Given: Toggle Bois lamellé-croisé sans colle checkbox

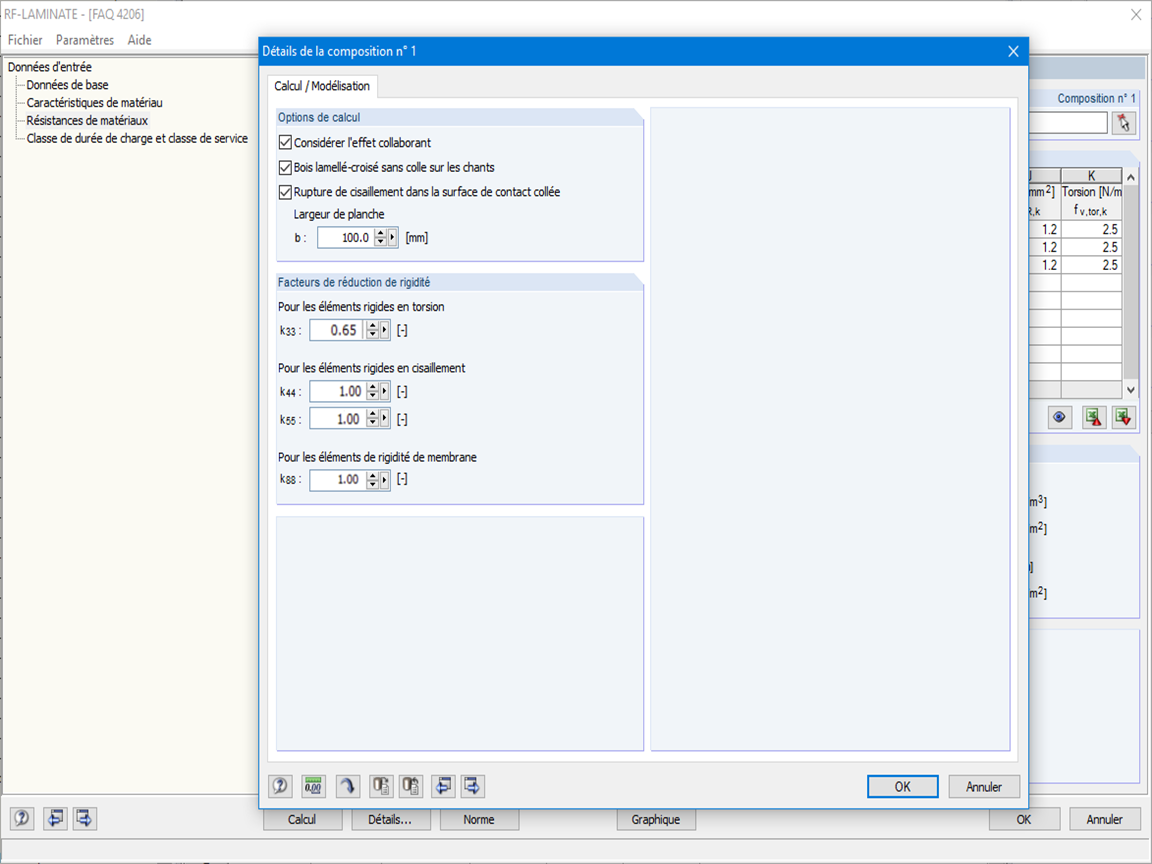Looking at the screenshot, I should 286,168.
